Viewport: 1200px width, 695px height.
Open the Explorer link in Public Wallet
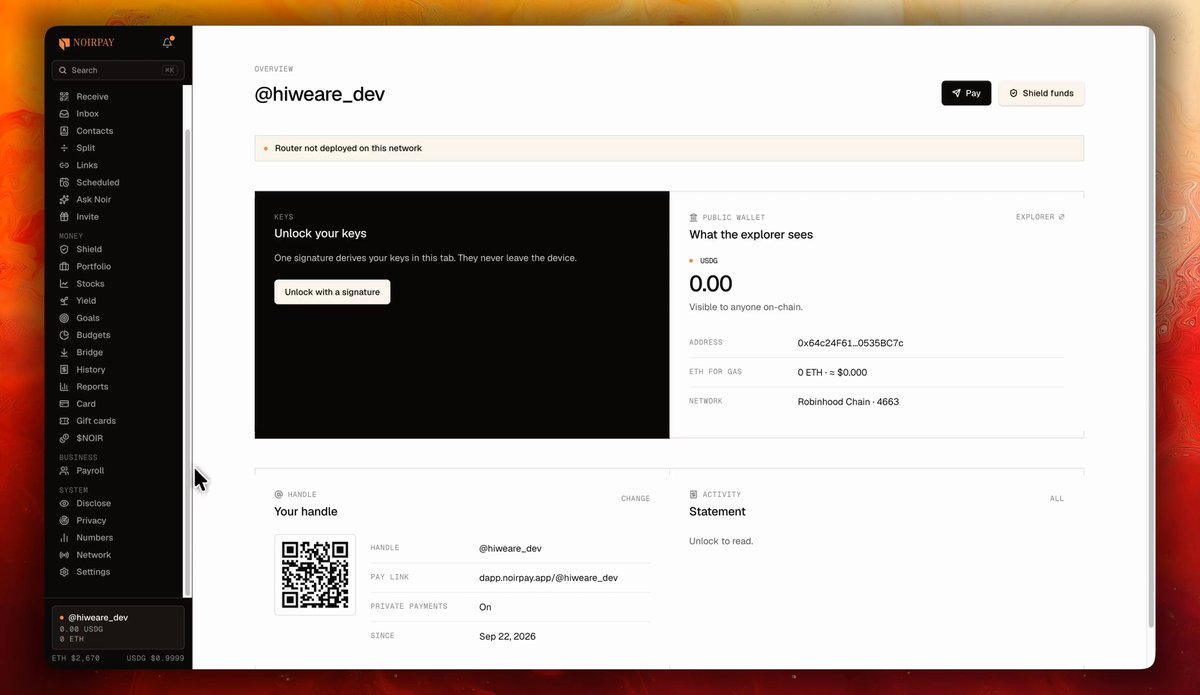[x=1040, y=217]
